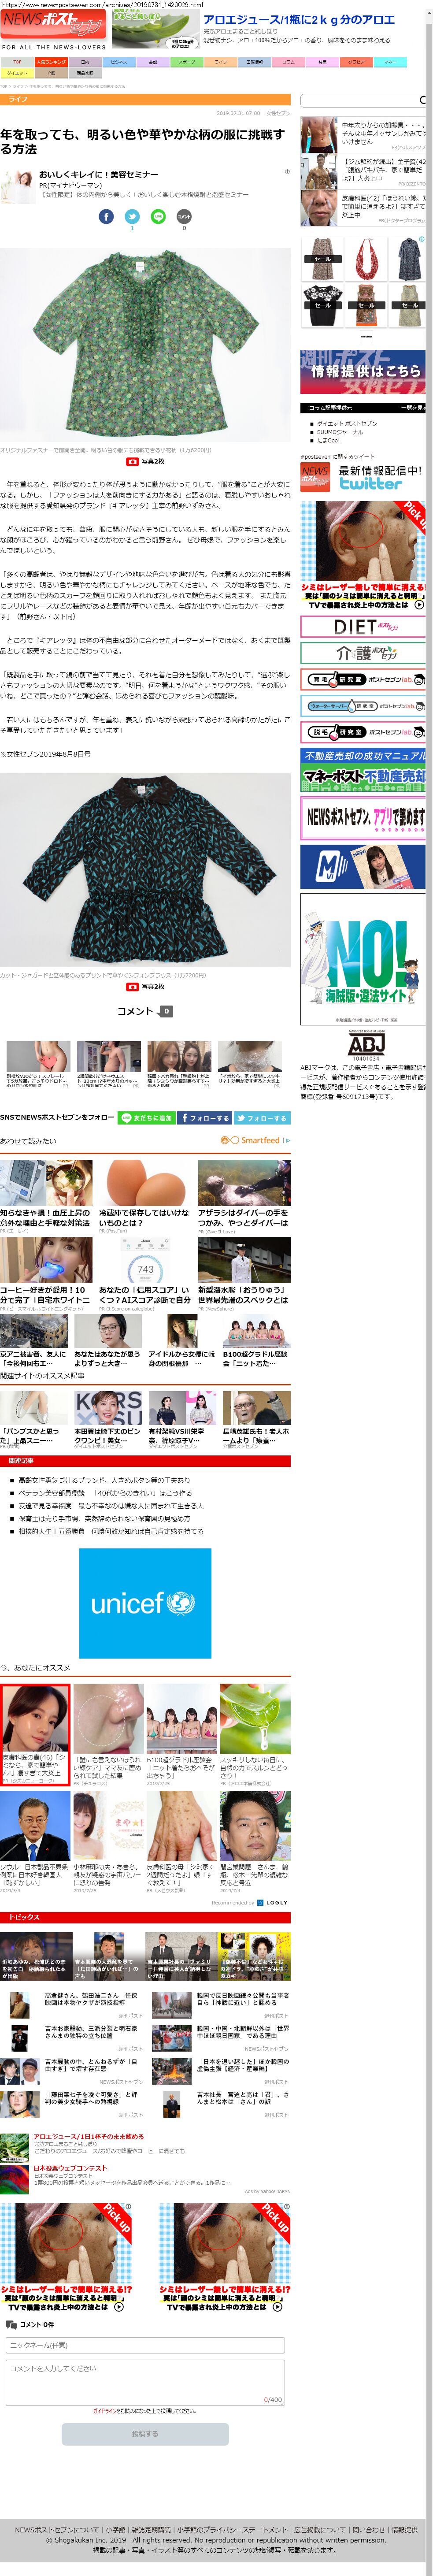Click the LINE 友だちに追加 button
Viewport: 433px width, 2576px height.
146,1118
